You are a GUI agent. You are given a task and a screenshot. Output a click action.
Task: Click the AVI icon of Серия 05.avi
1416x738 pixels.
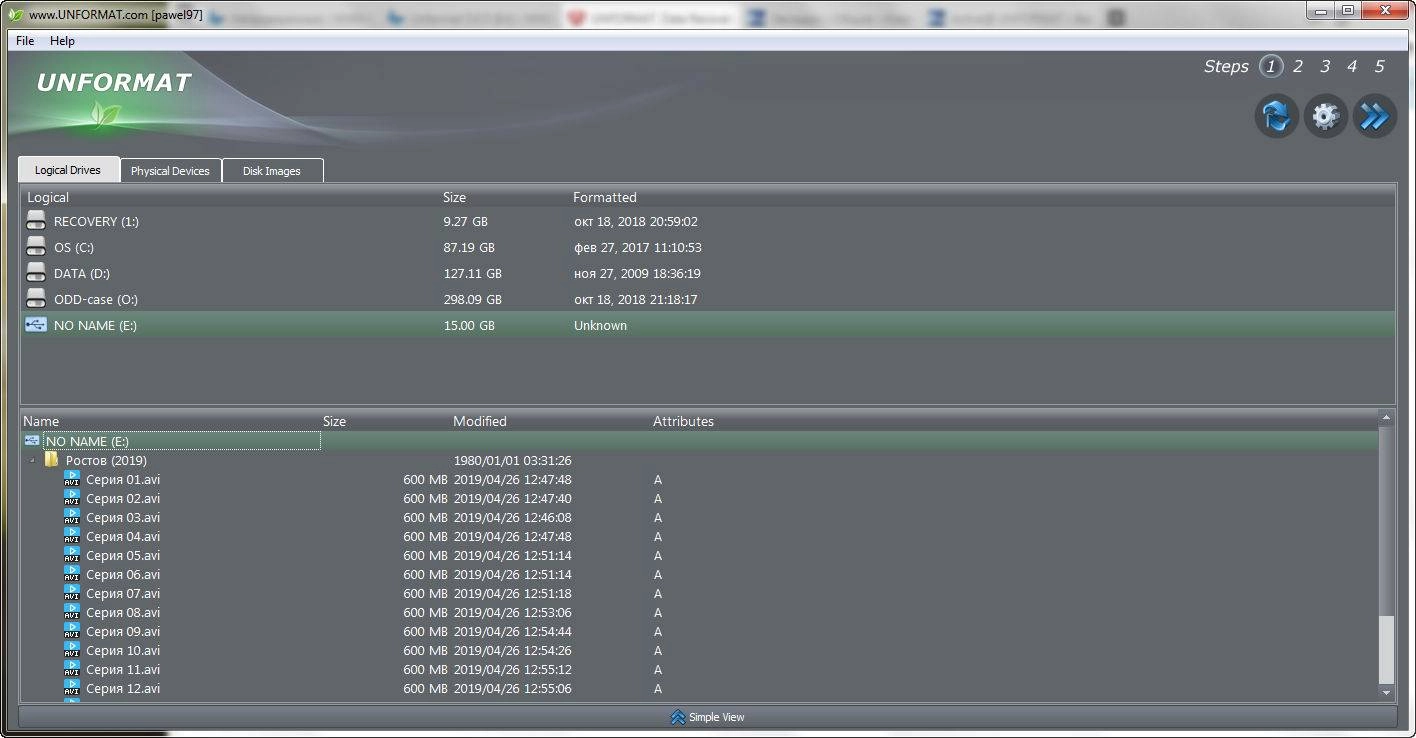click(72, 555)
